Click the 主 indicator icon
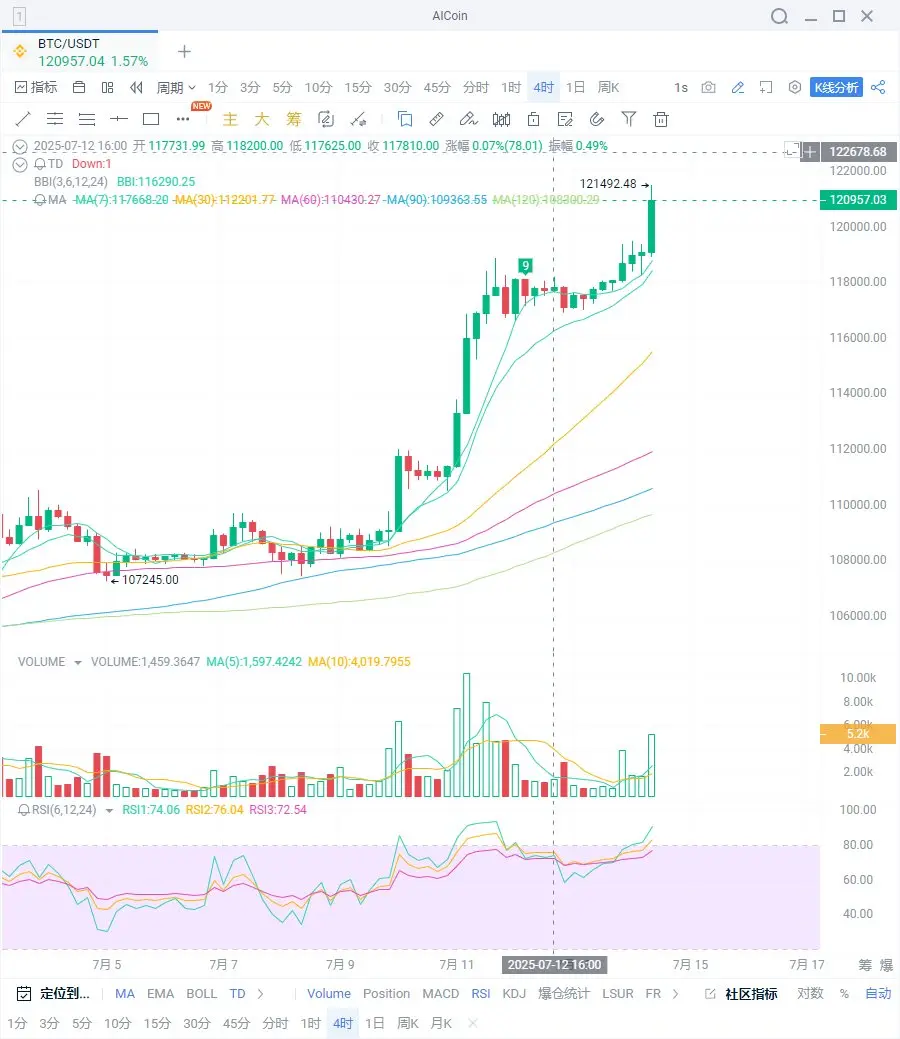This screenshot has width=900, height=1039. click(230, 119)
